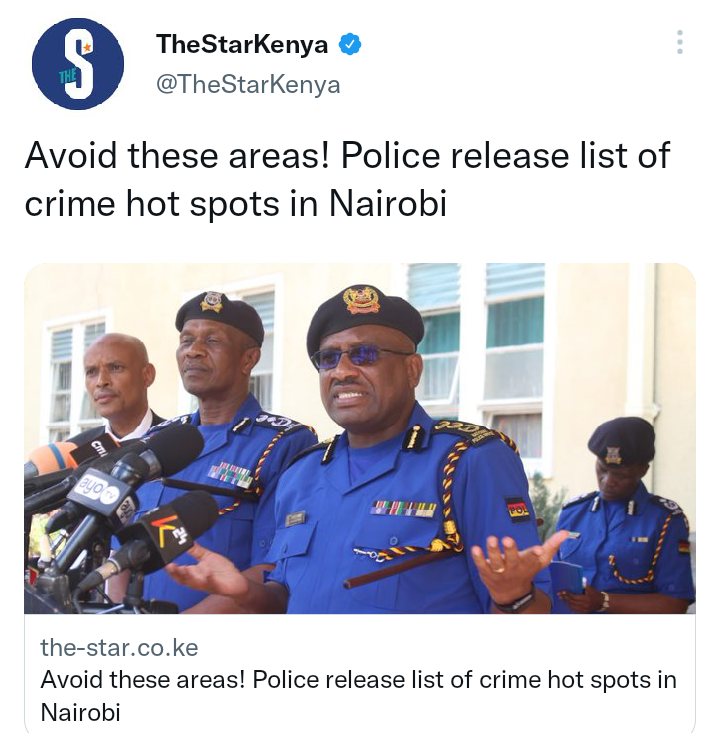Open the article headline under the photo
Image resolution: width=719 pixels, height=733 pixels.
[359, 696]
